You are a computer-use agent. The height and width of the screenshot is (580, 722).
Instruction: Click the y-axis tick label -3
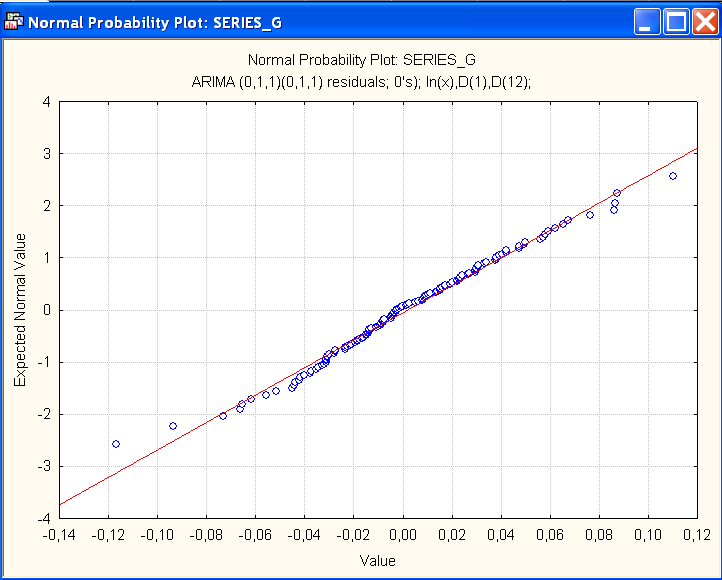pos(44,466)
